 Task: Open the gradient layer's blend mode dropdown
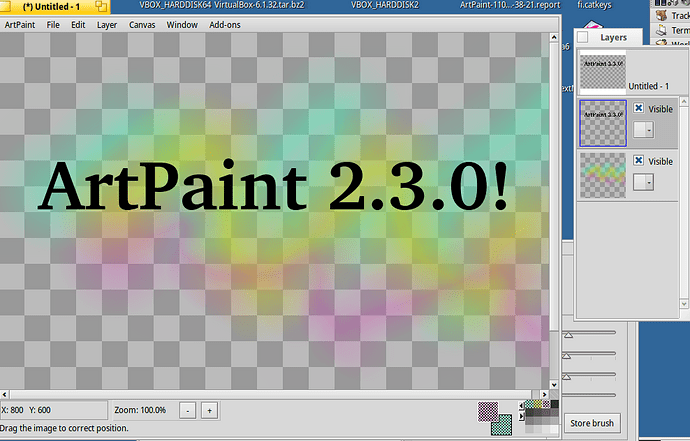pyautogui.click(x=643, y=182)
